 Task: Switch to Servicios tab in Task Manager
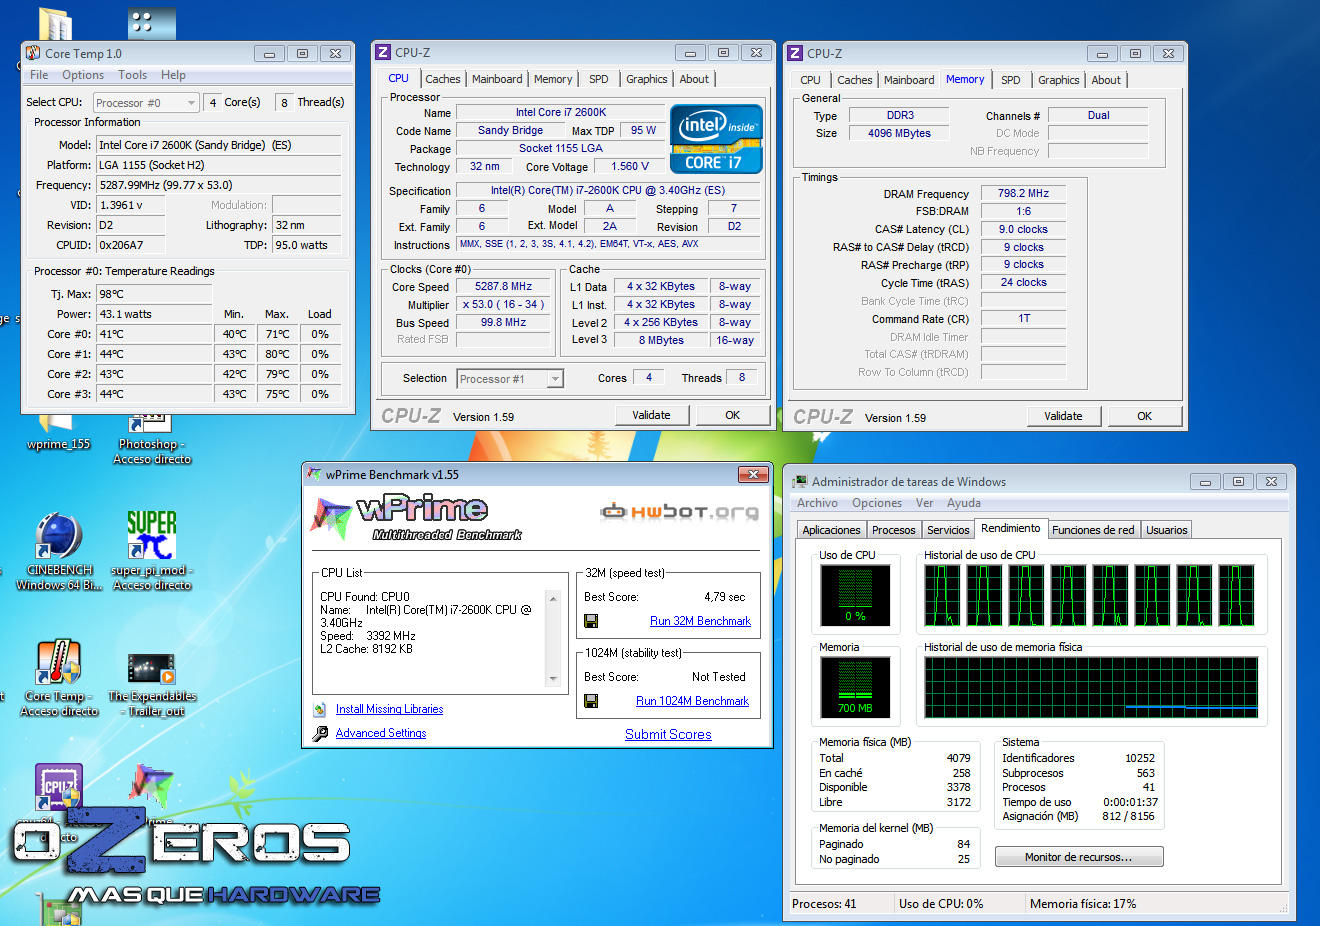click(948, 530)
